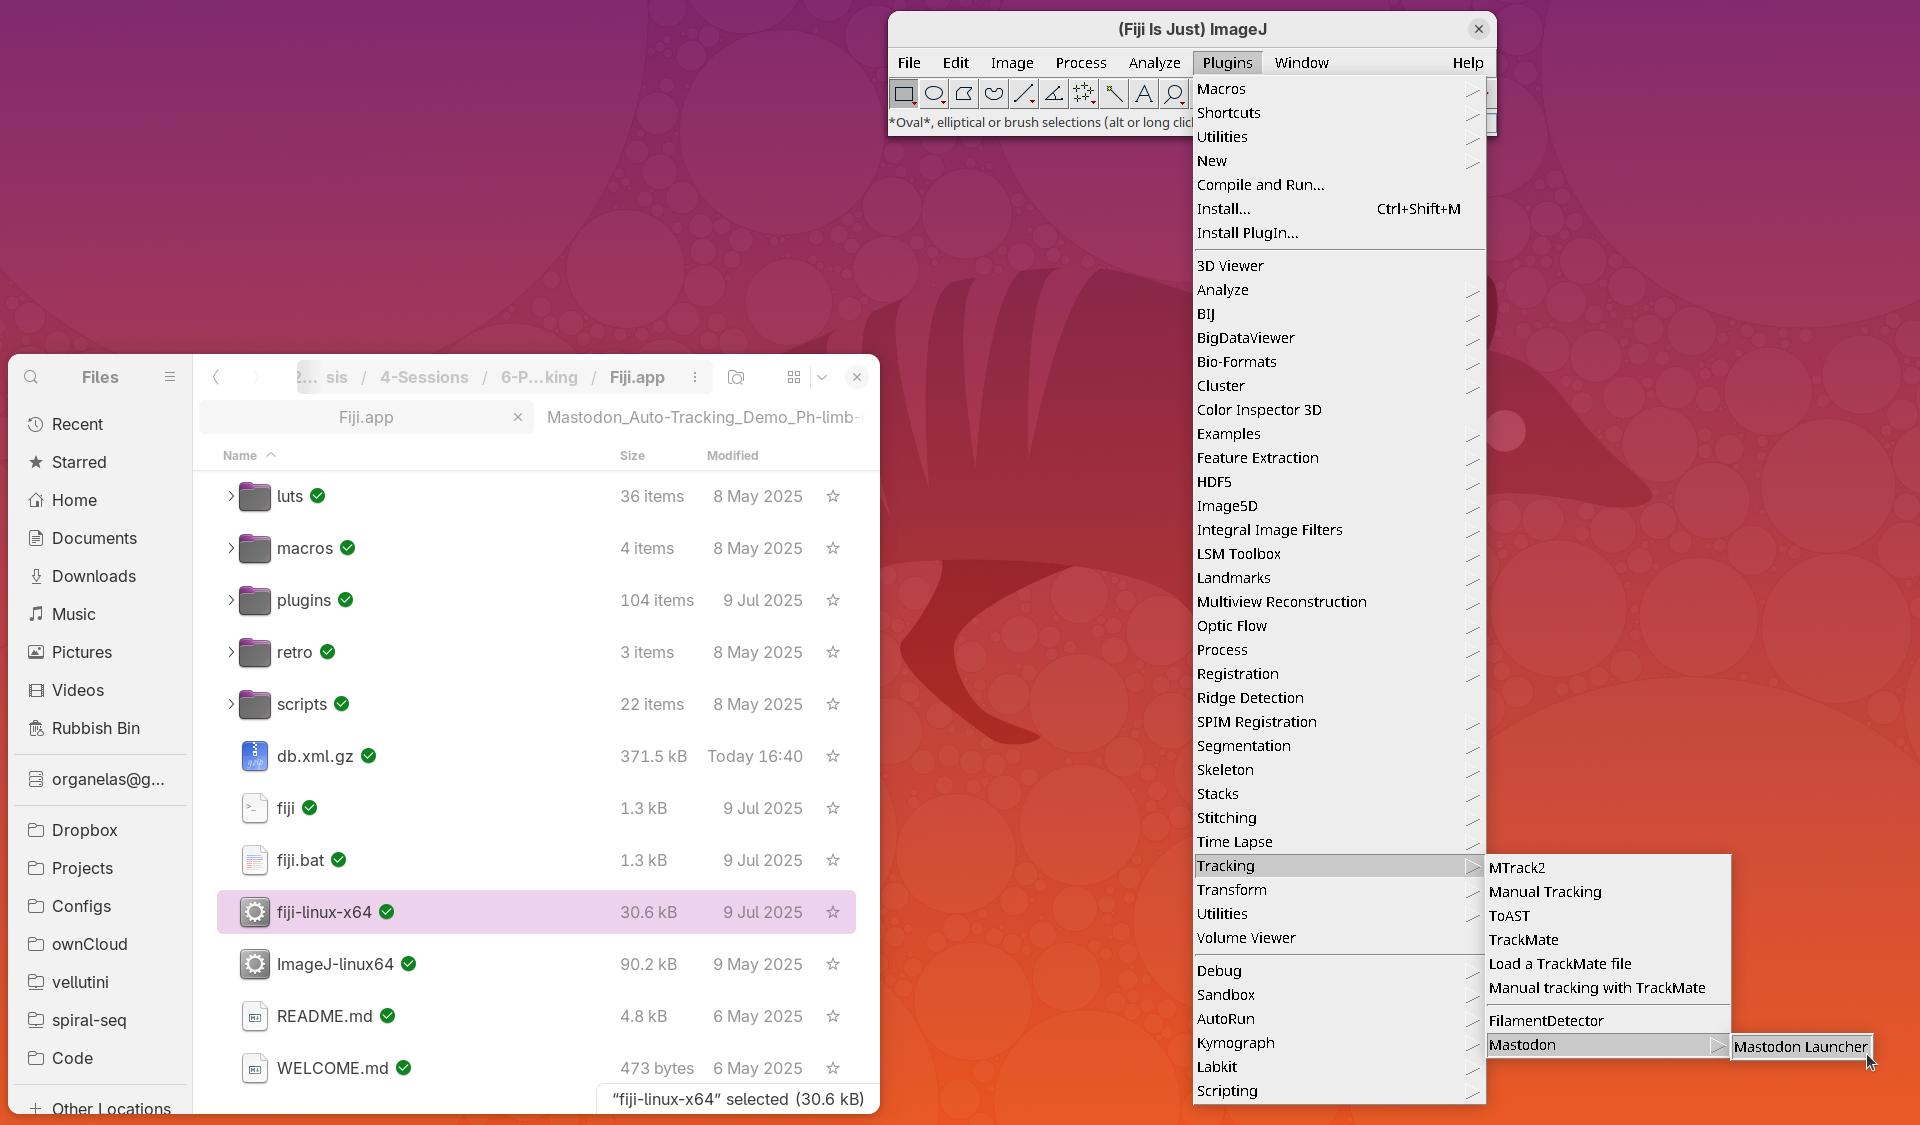Switch to Mastodon_Auto-Tracking_Demo tab
Screen dimensions: 1920x1125
703,417
